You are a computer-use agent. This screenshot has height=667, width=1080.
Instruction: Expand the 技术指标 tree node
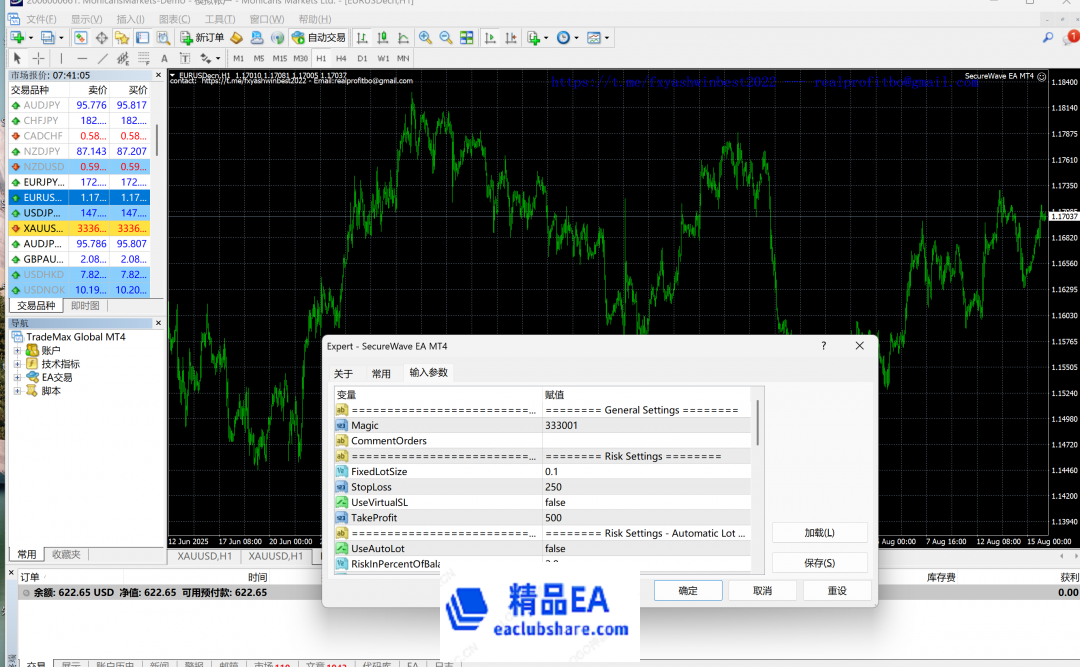(x=17, y=364)
